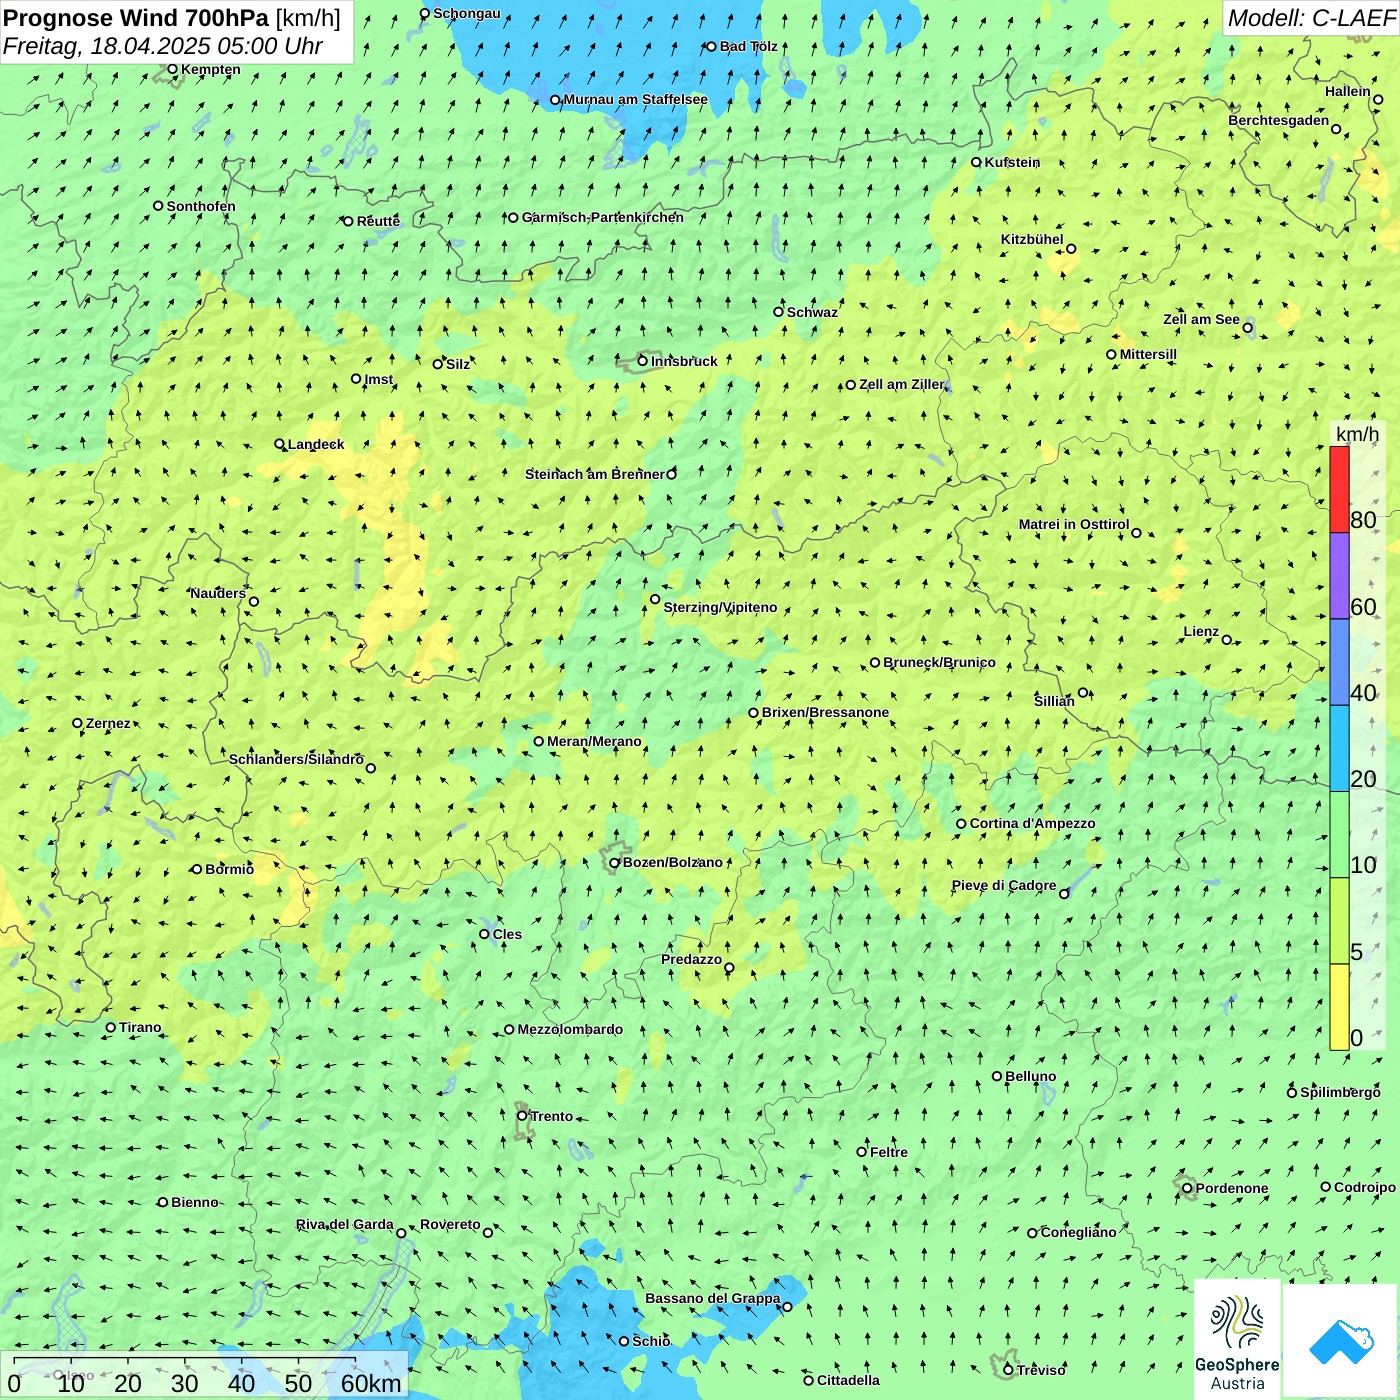Image resolution: width=1400 pixels, height=1400 pixels.
Task: Click the 'Reutte' label
Action: click(378, 221)
